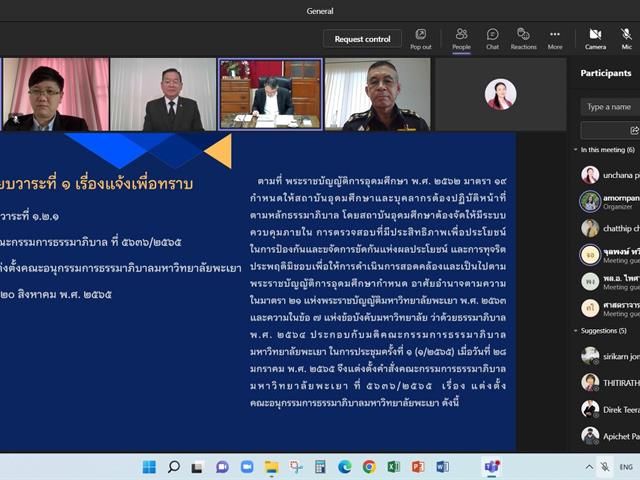Open Excel from the taskbar

coord(393,467)
